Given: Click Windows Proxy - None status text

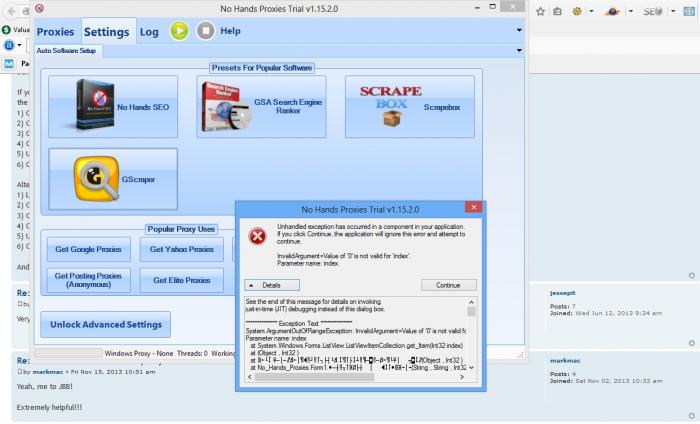Looking at the screenshot, I should [x=139, y=353].
